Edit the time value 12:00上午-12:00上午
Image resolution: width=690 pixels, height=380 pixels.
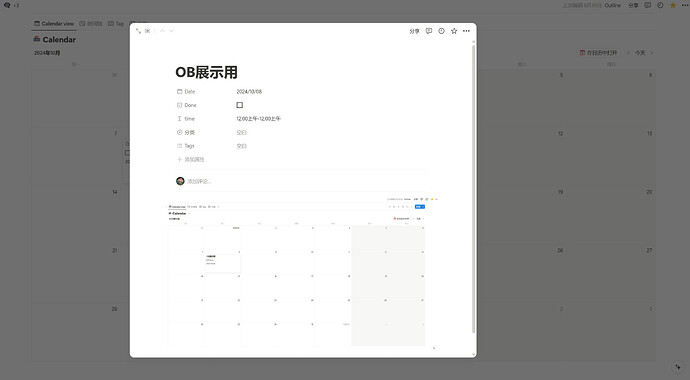point(258,119)
